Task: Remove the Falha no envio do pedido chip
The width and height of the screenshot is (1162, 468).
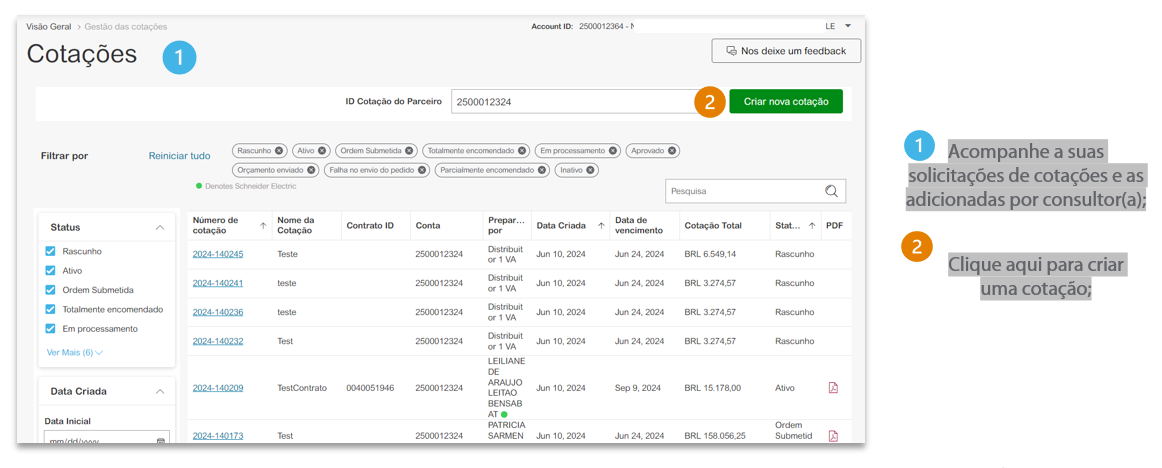Action: pos(422,170)
